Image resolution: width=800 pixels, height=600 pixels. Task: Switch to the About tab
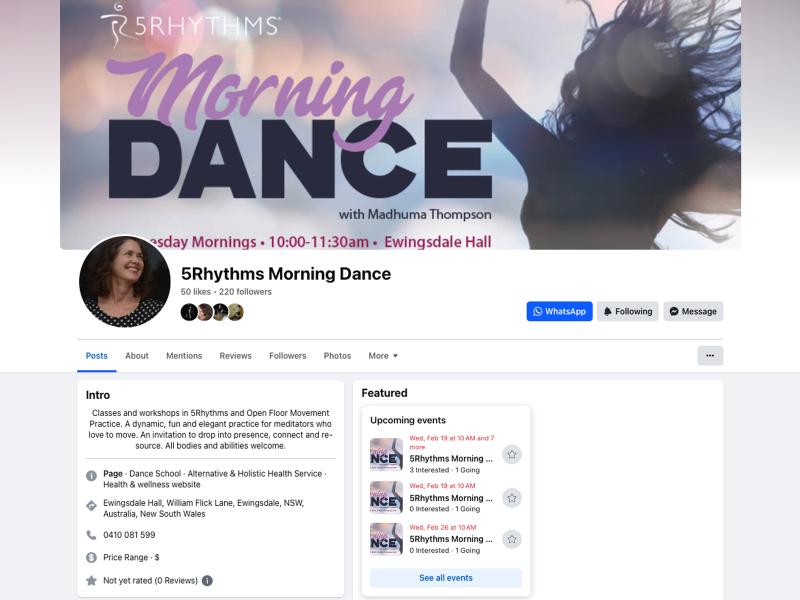coord(137,356)
